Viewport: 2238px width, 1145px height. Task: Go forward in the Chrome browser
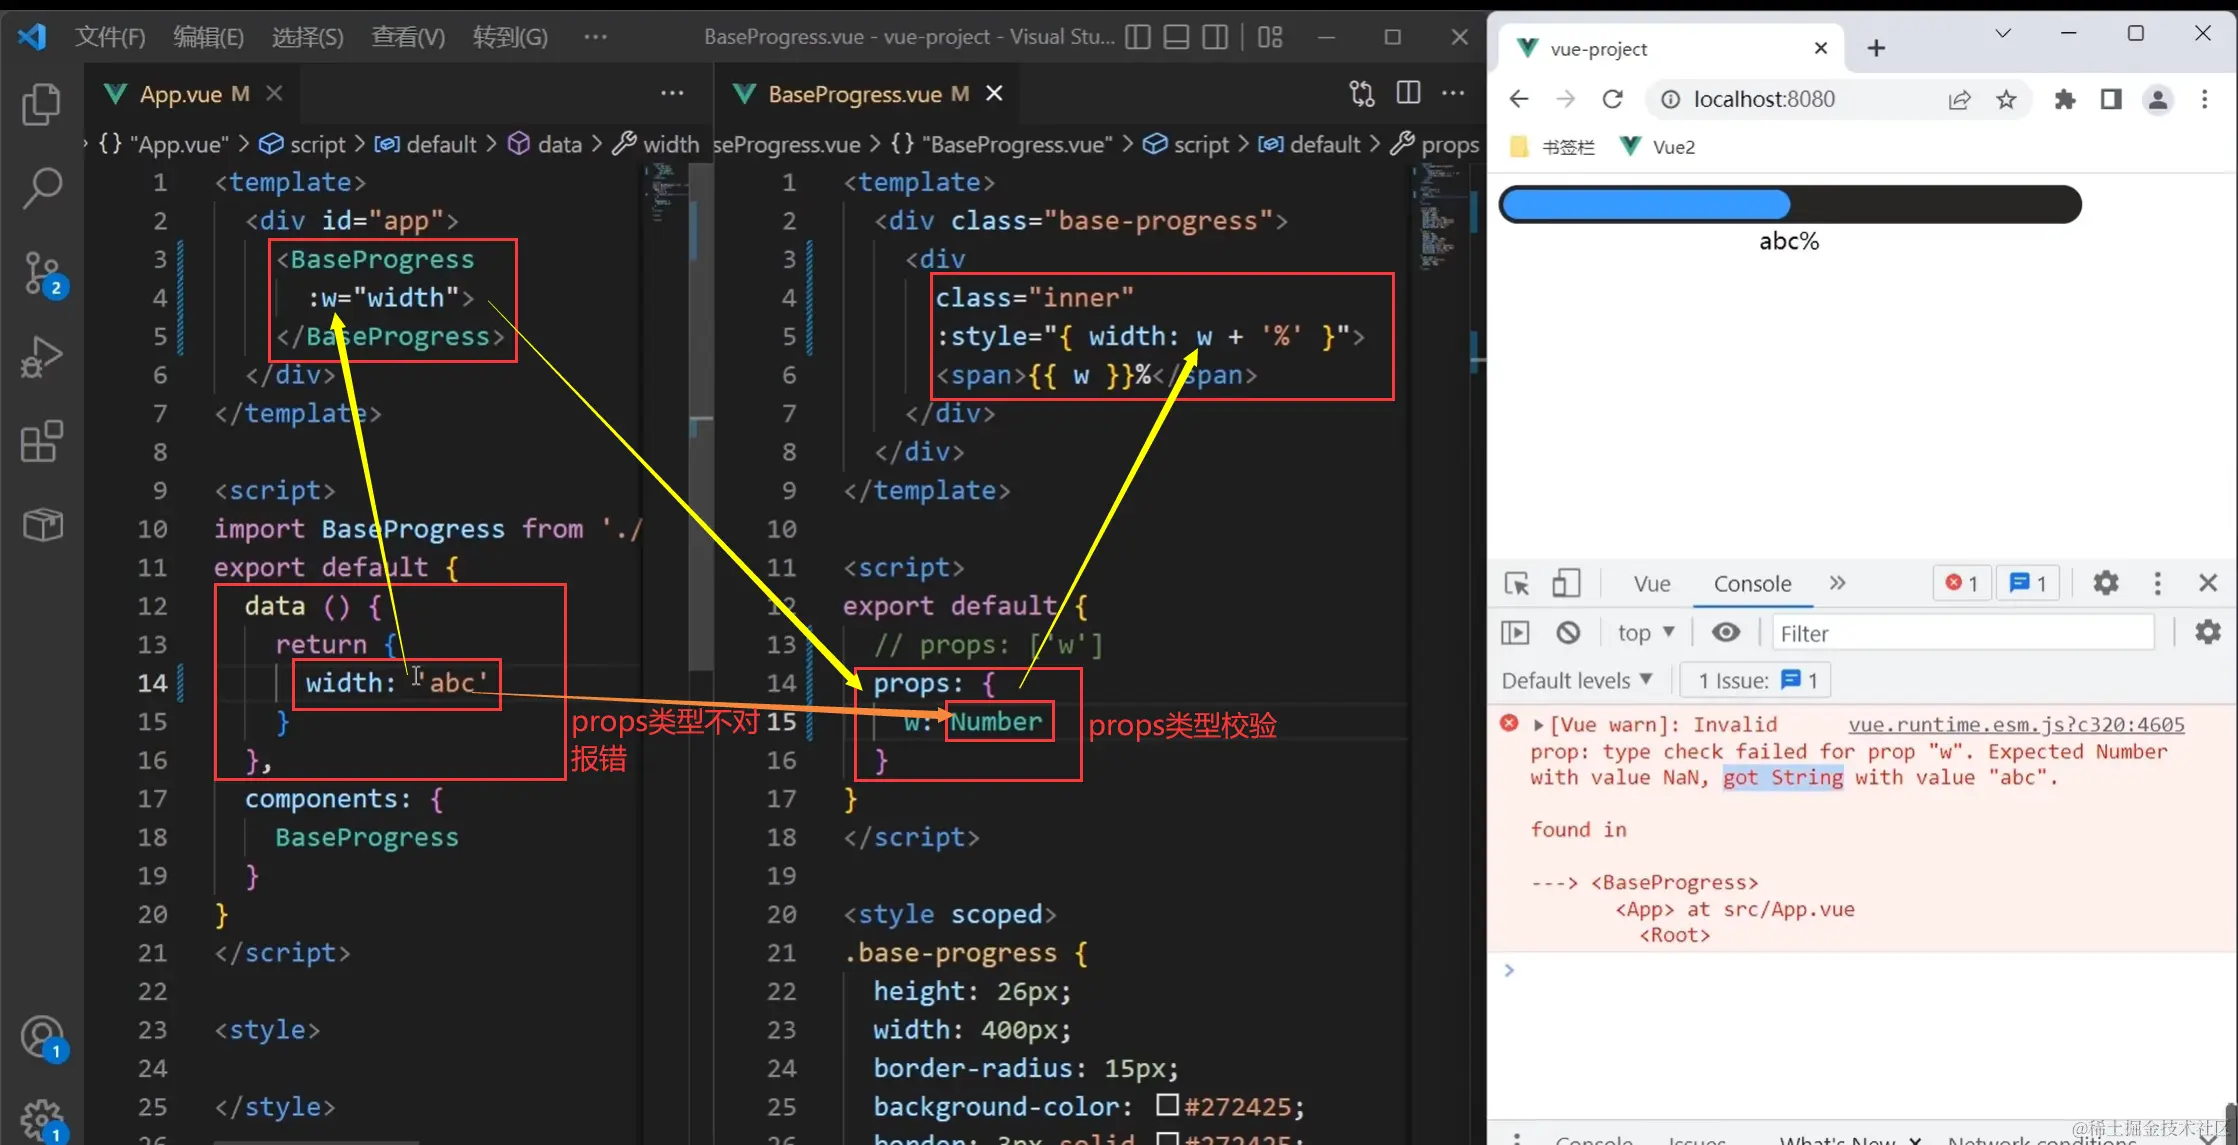pos(1565,99)
